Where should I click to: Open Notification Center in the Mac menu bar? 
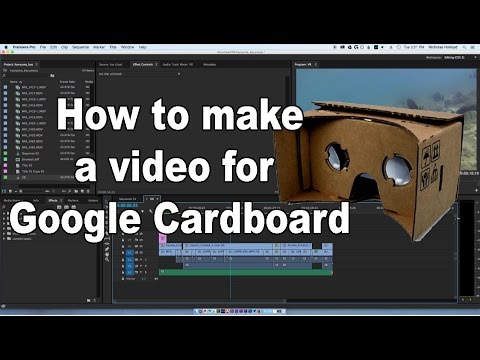pos(473,47)
